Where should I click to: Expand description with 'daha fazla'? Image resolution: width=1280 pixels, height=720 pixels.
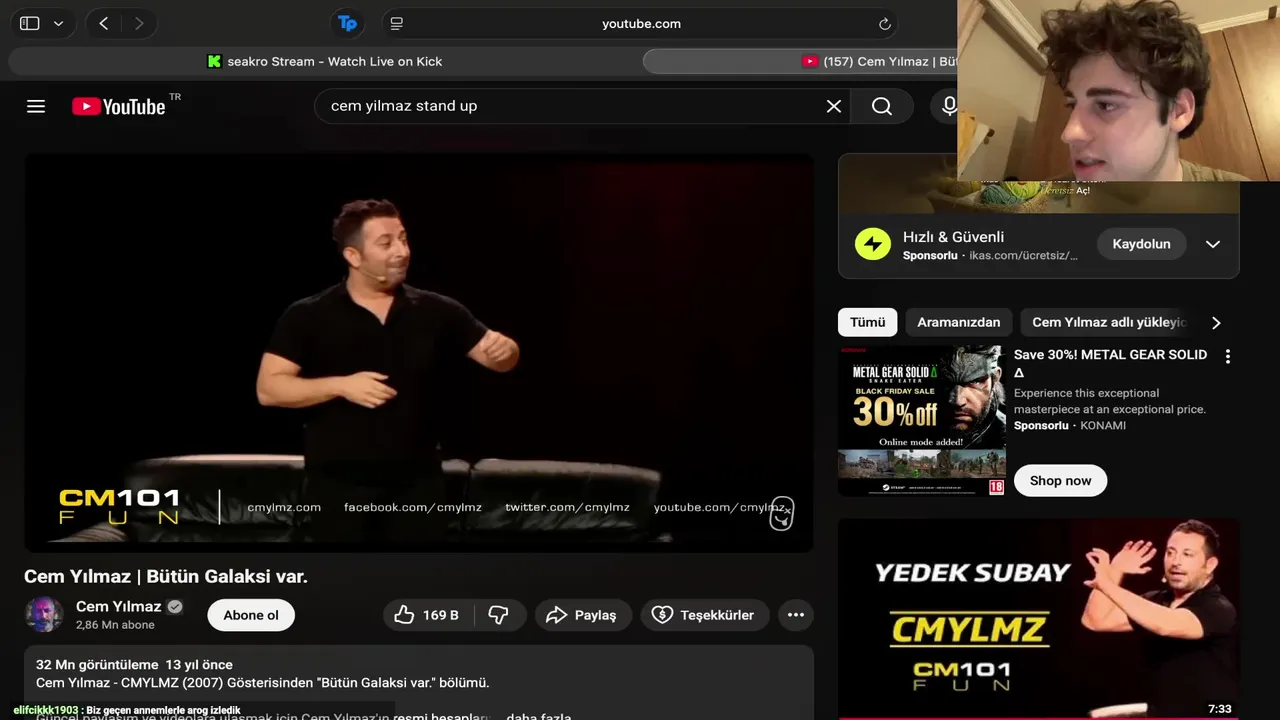(539, 716)
